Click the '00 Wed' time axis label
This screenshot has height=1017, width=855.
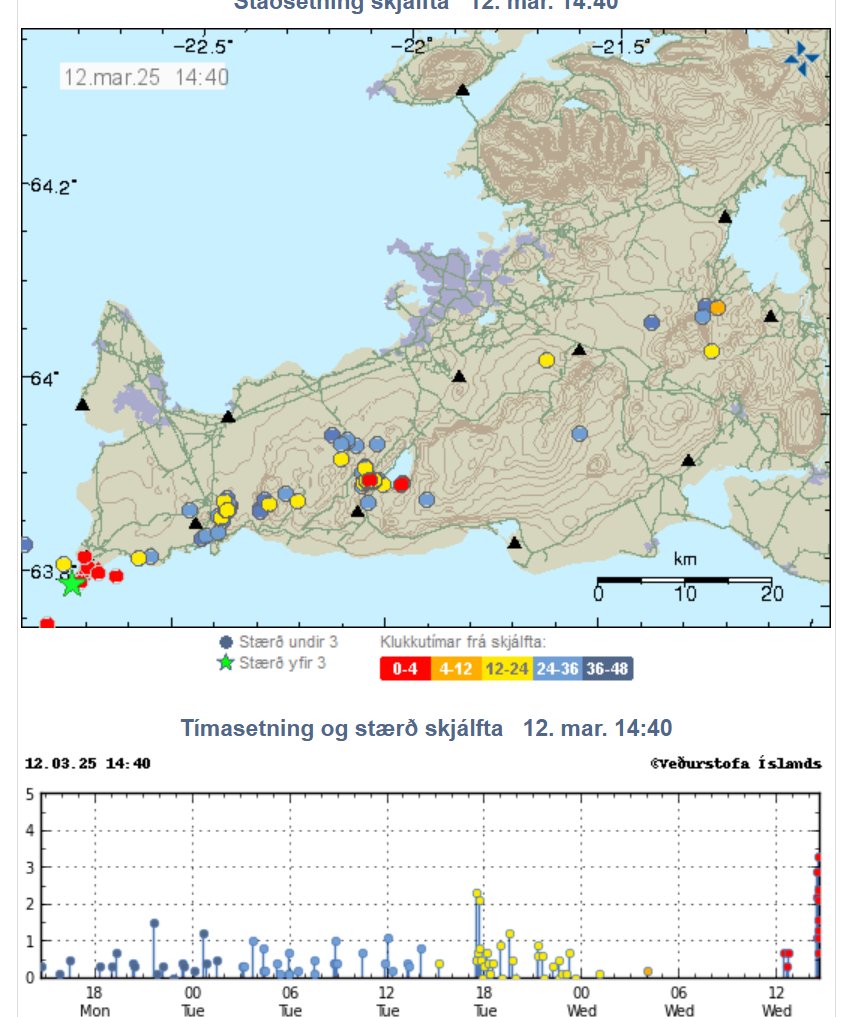click(x=582, y=1001)
